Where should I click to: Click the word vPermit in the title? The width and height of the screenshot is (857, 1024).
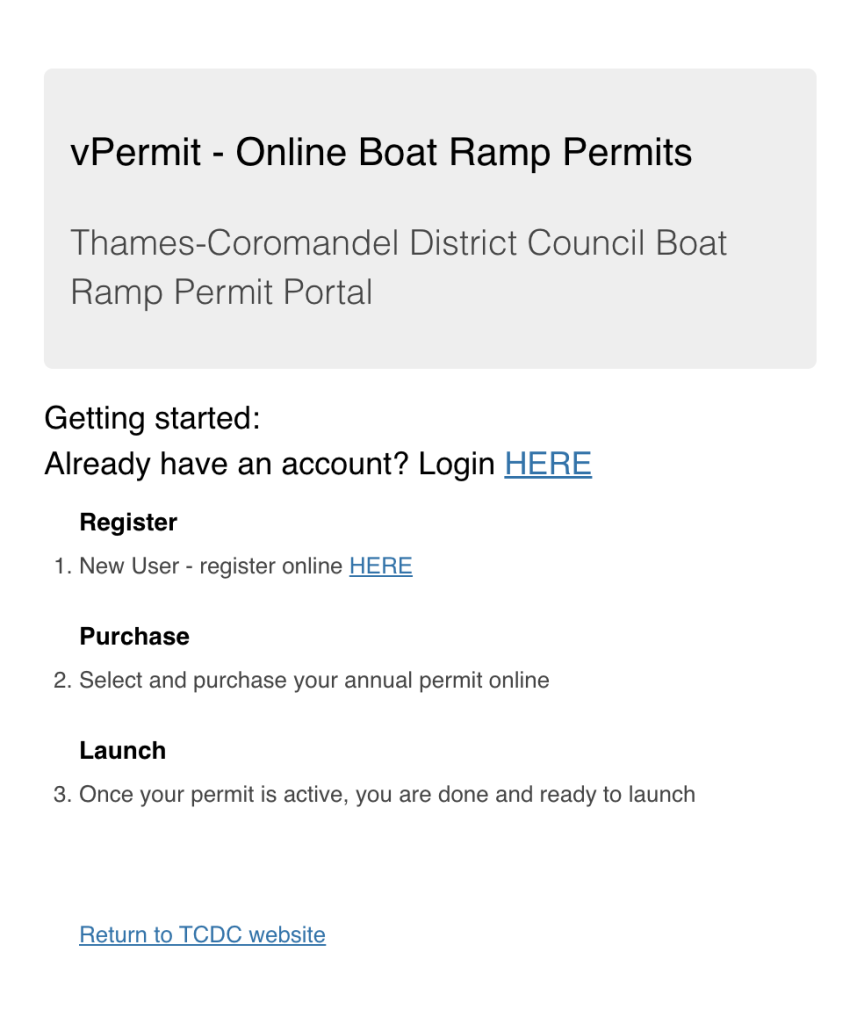135,152
